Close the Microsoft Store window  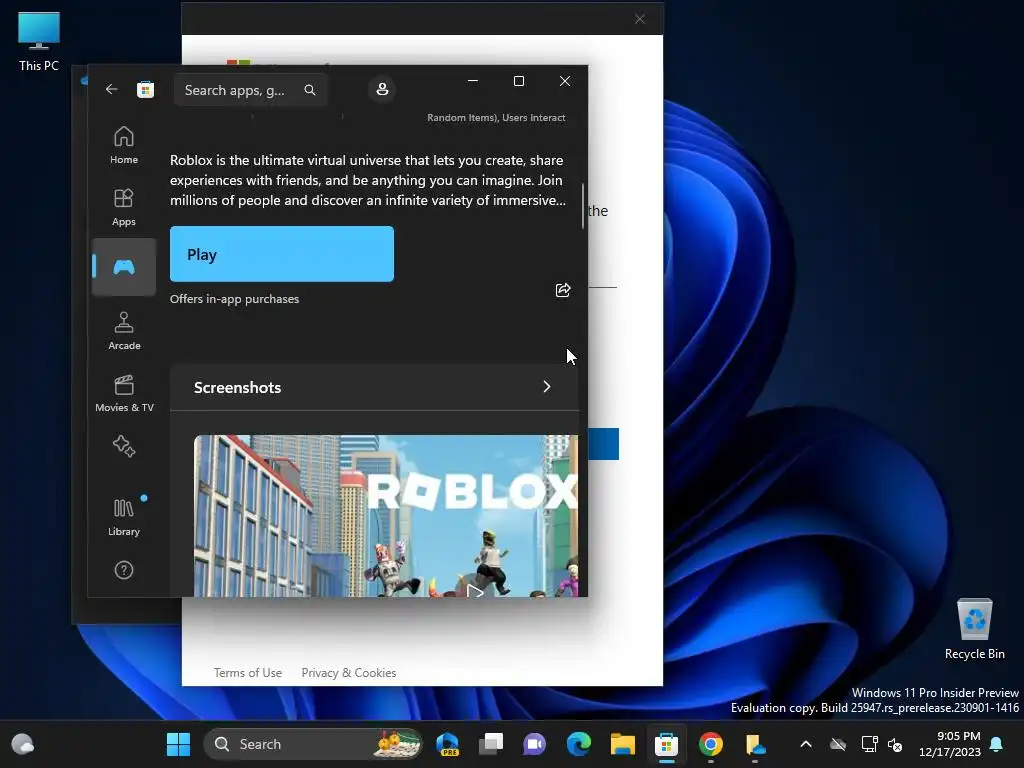click(x=565, y=80)
